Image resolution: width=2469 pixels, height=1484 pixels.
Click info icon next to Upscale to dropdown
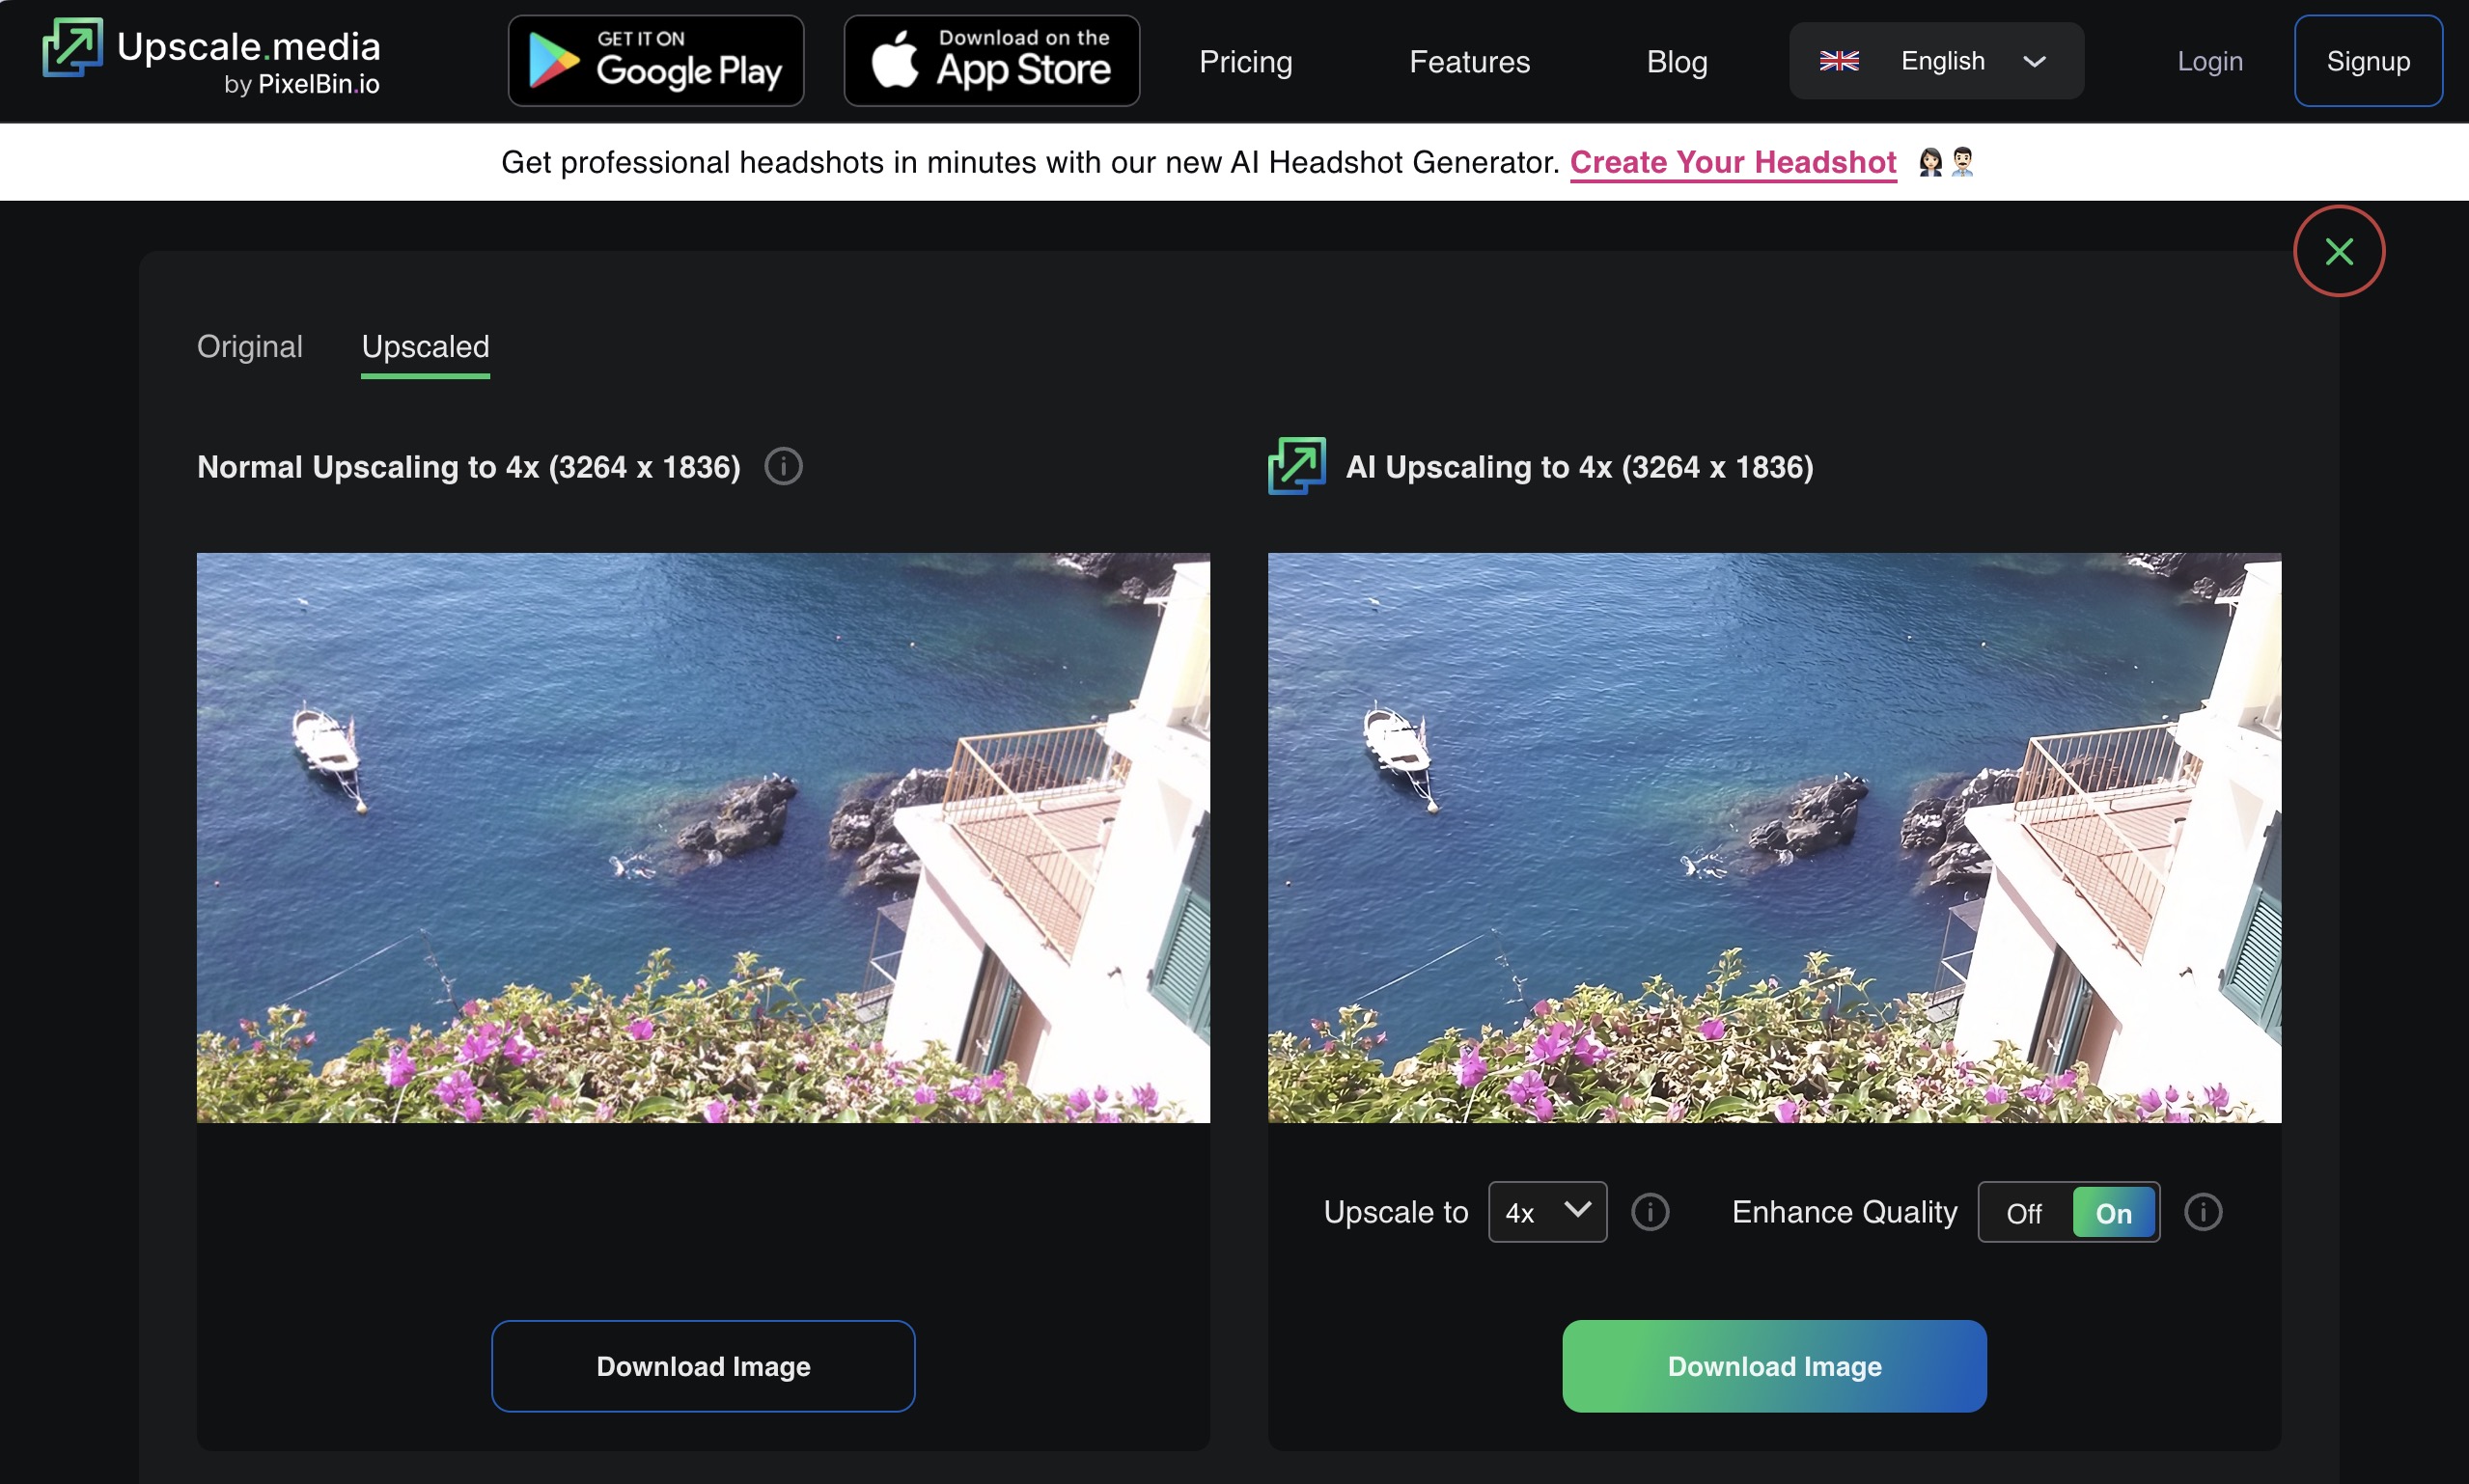[x=1649, y=1212]
